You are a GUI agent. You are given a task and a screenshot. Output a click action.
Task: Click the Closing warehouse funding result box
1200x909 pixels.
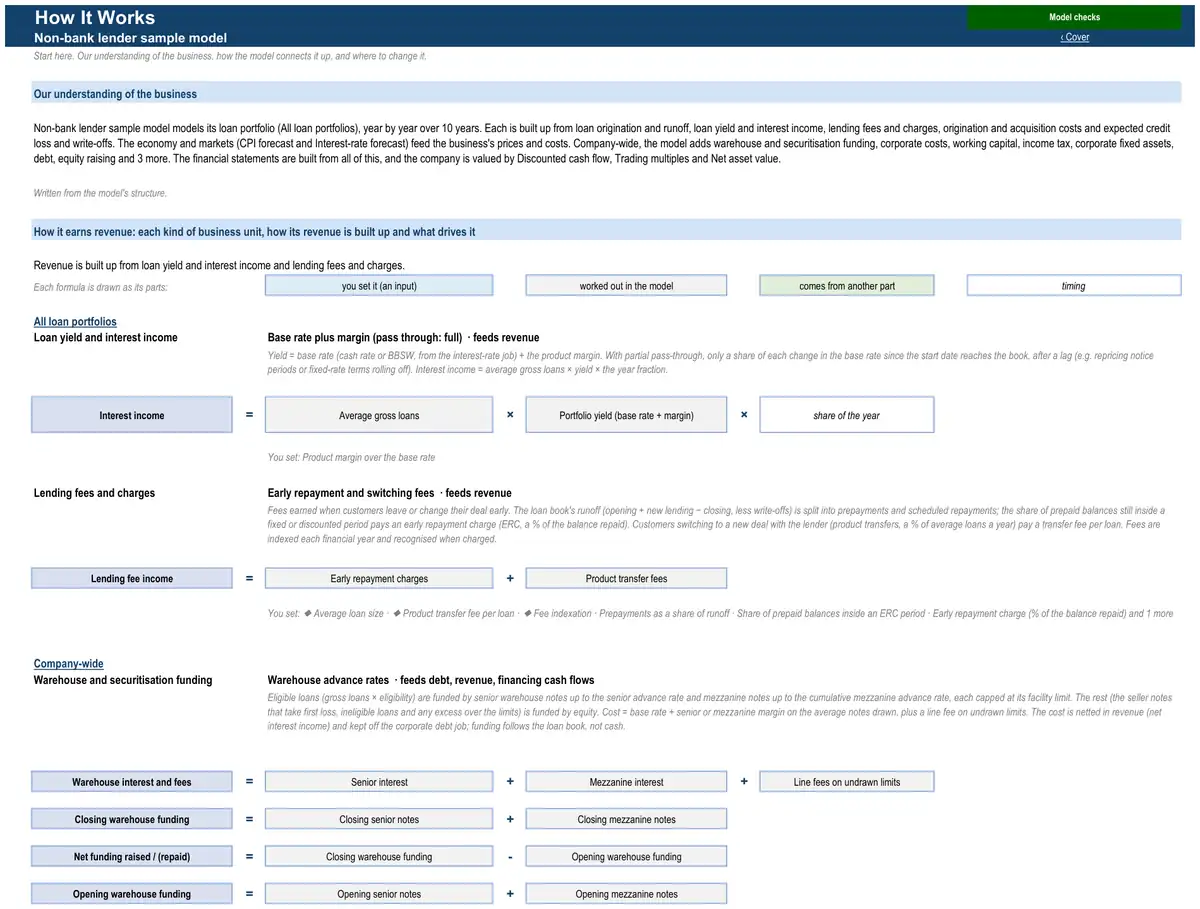(131, 819)
